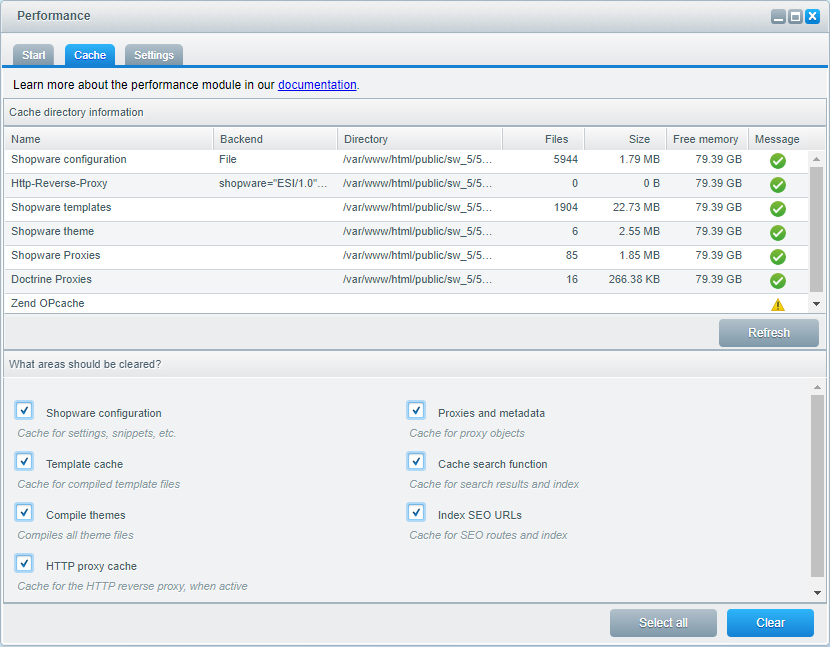The width and height of the screenshot is (830, 647).
Task: Click the shopware="ESI/1.0" backend cell
Action: [274, 183]
